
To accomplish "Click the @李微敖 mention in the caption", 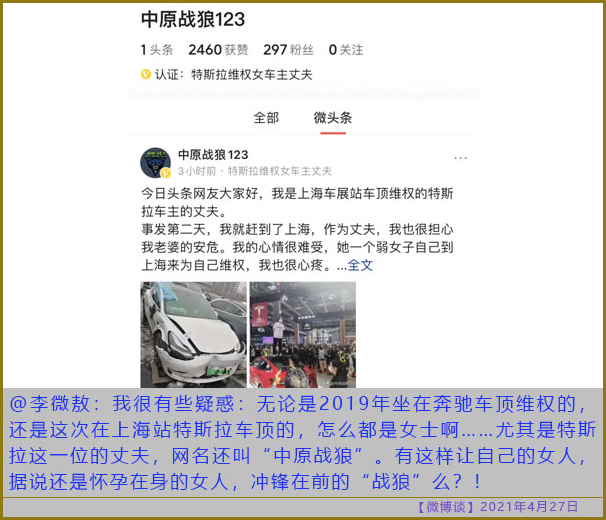I will pyautogui.click(x=50, y=404).
